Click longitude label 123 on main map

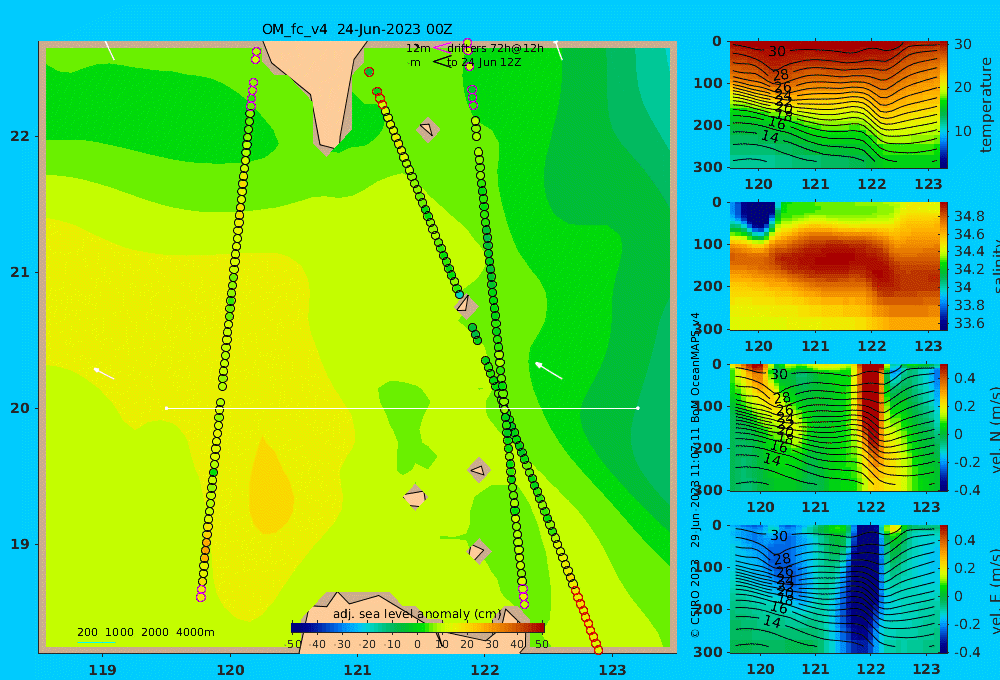click(613, 670)
